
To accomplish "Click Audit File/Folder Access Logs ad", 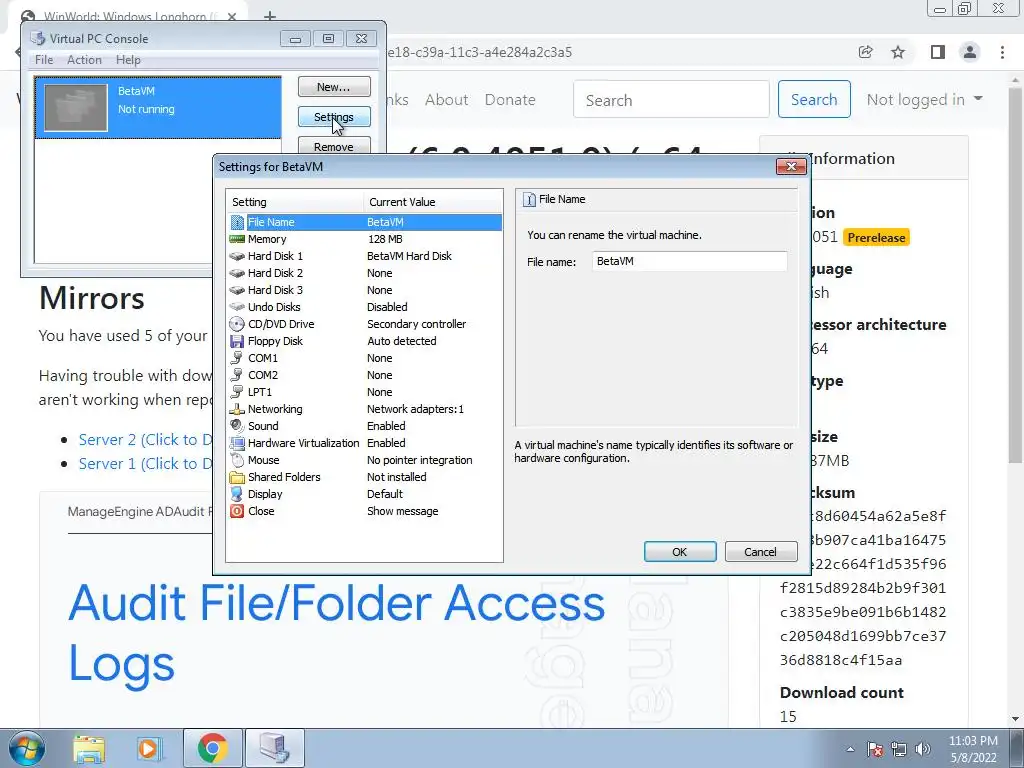I will pos(336,631).
